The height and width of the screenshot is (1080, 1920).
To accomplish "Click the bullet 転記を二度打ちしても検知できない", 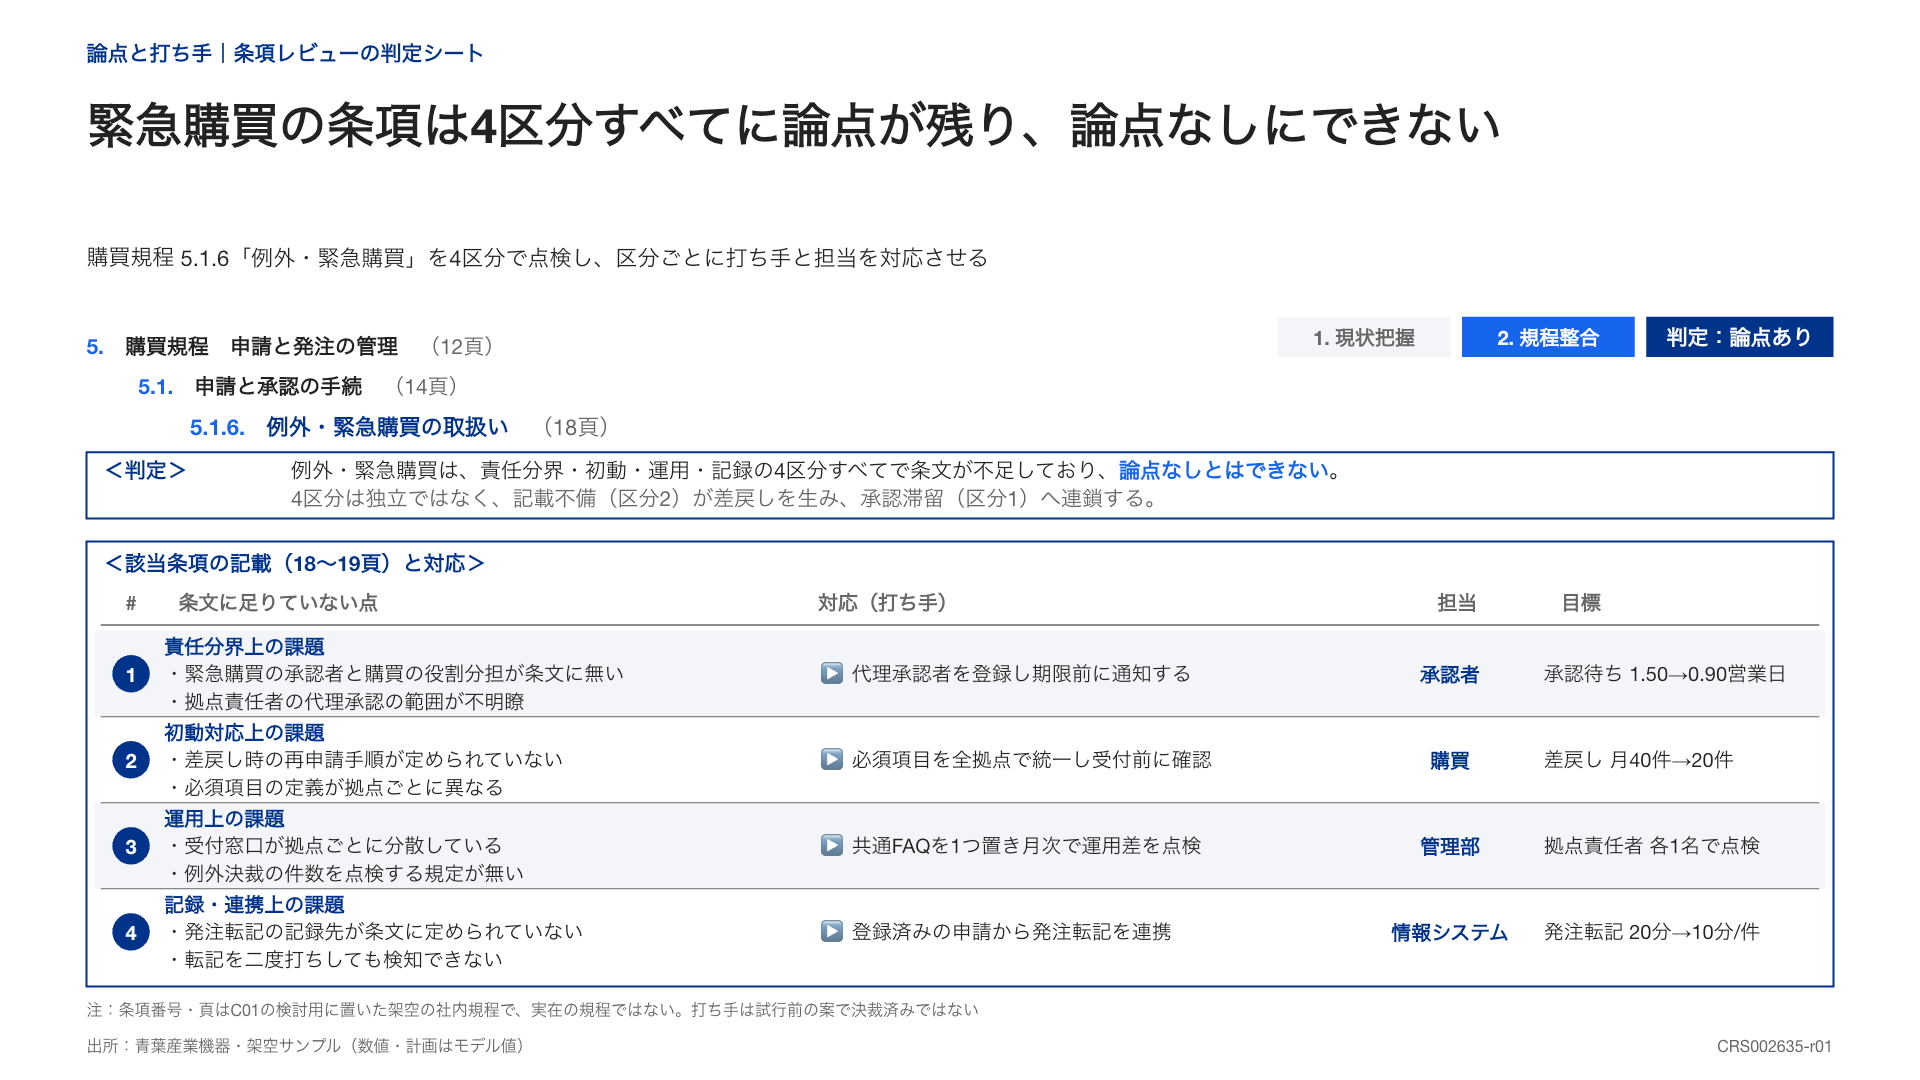I will click(x=334, y=960).
